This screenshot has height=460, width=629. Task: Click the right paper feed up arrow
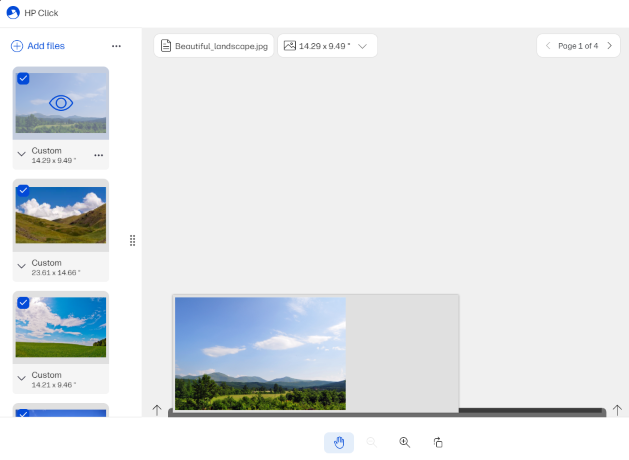617,410
